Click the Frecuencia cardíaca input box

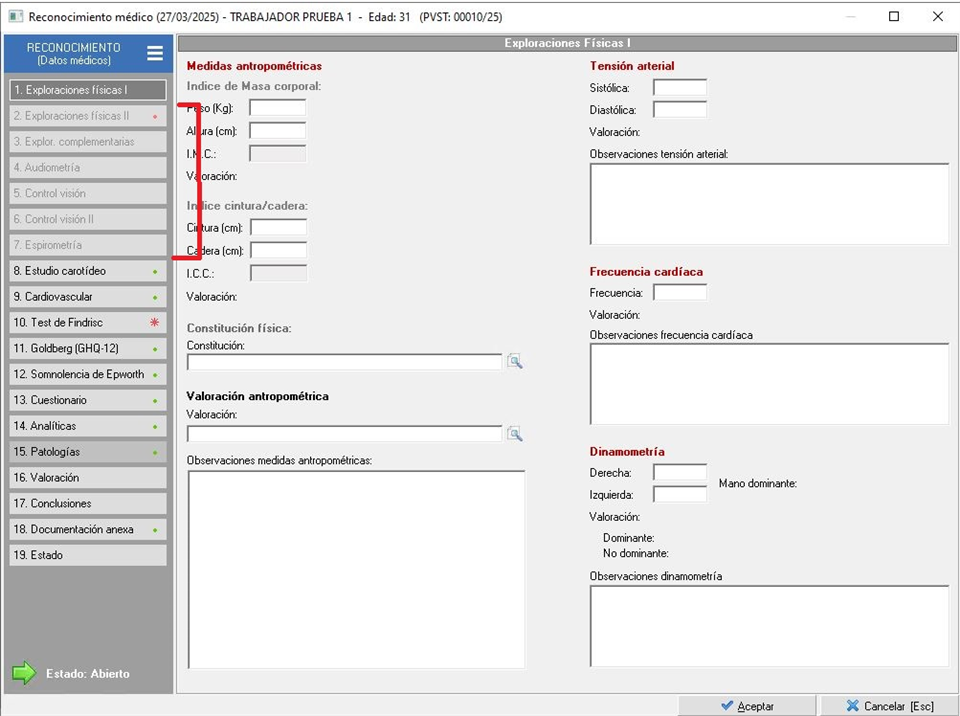pos(679,293)
